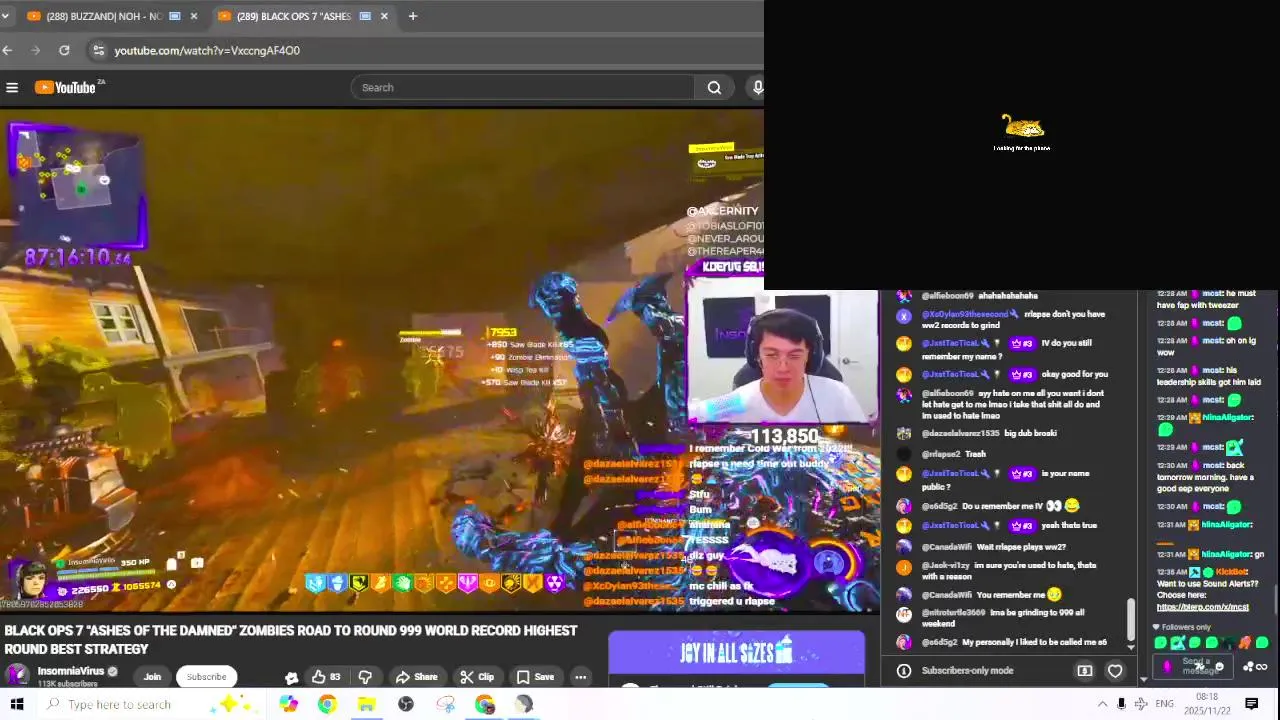
Task: Dislike the video with thumbs down
Action: (365, 677)
